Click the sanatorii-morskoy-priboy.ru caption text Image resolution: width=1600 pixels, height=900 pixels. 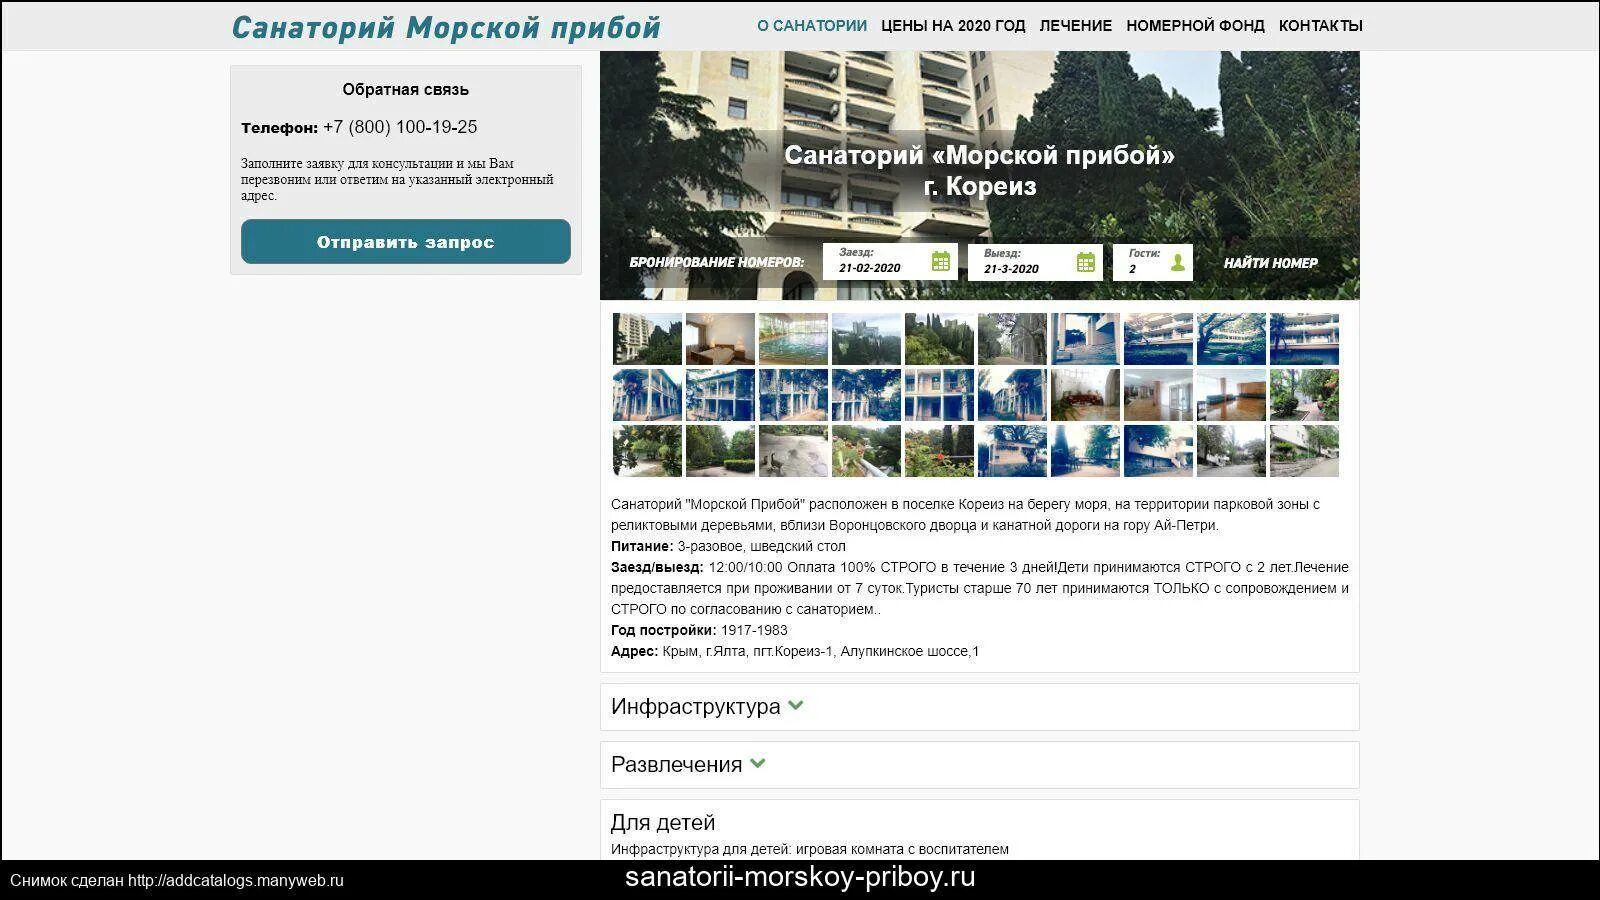800,877
